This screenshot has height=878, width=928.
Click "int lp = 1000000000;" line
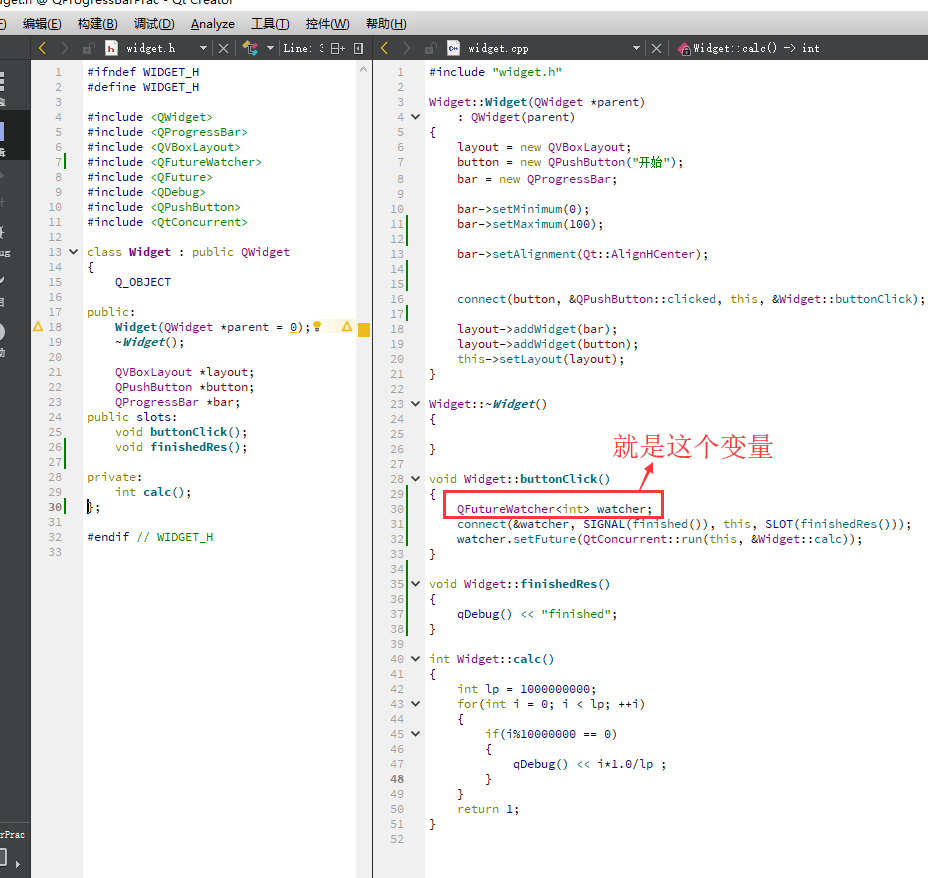click(x=527, y=689)
